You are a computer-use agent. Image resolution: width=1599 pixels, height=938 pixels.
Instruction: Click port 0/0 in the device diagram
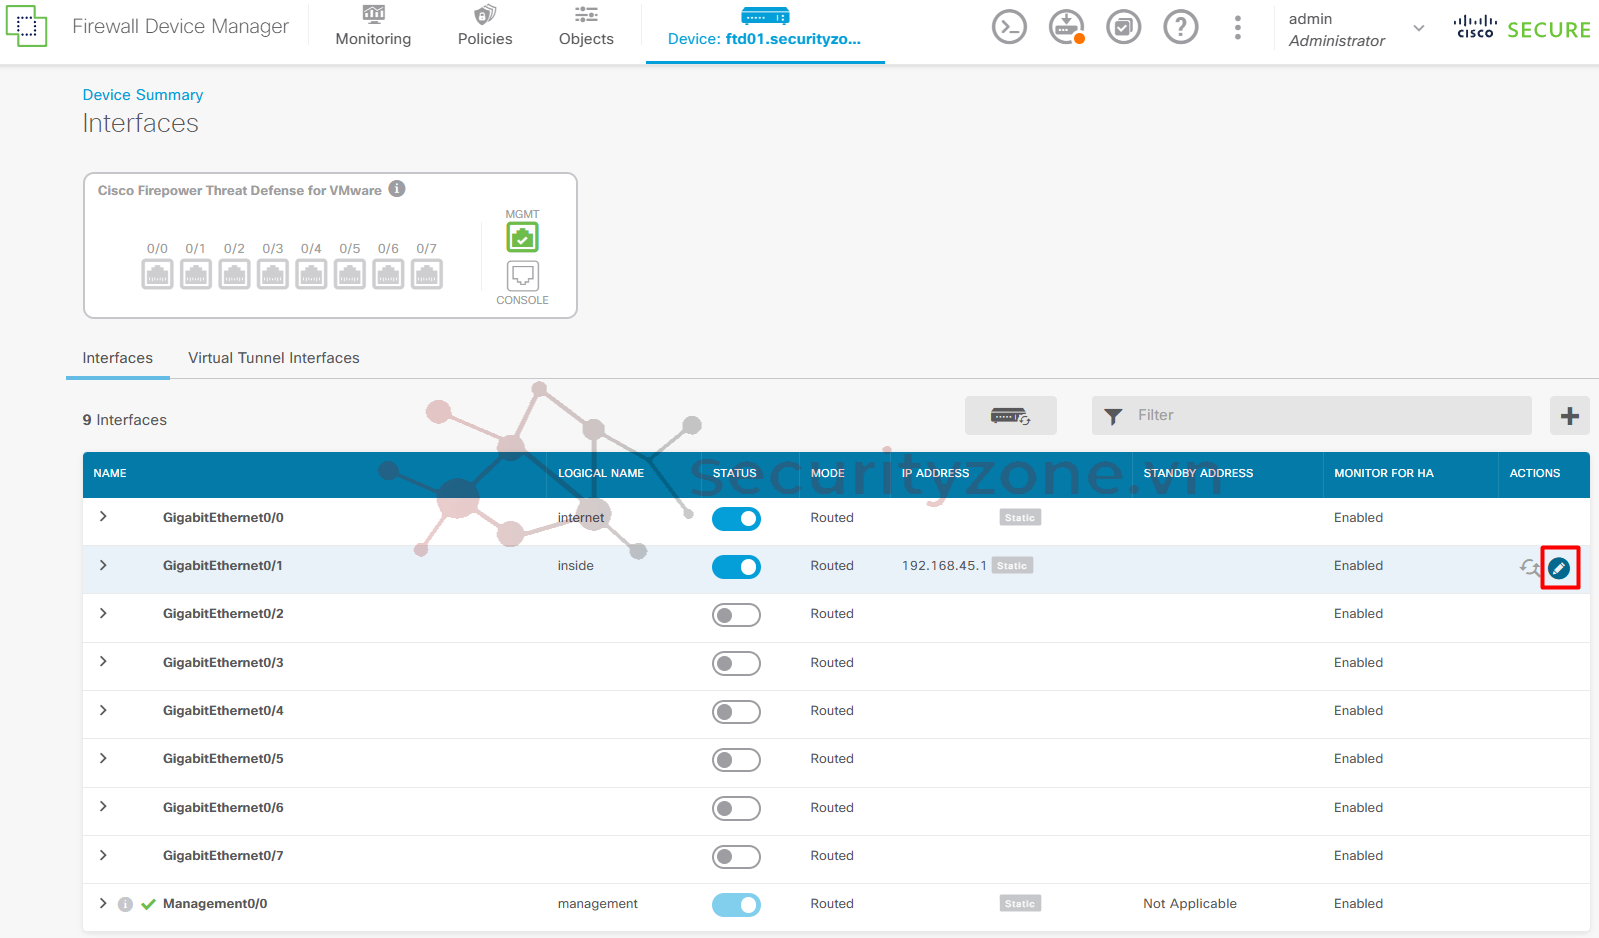[x=157, y=274]
